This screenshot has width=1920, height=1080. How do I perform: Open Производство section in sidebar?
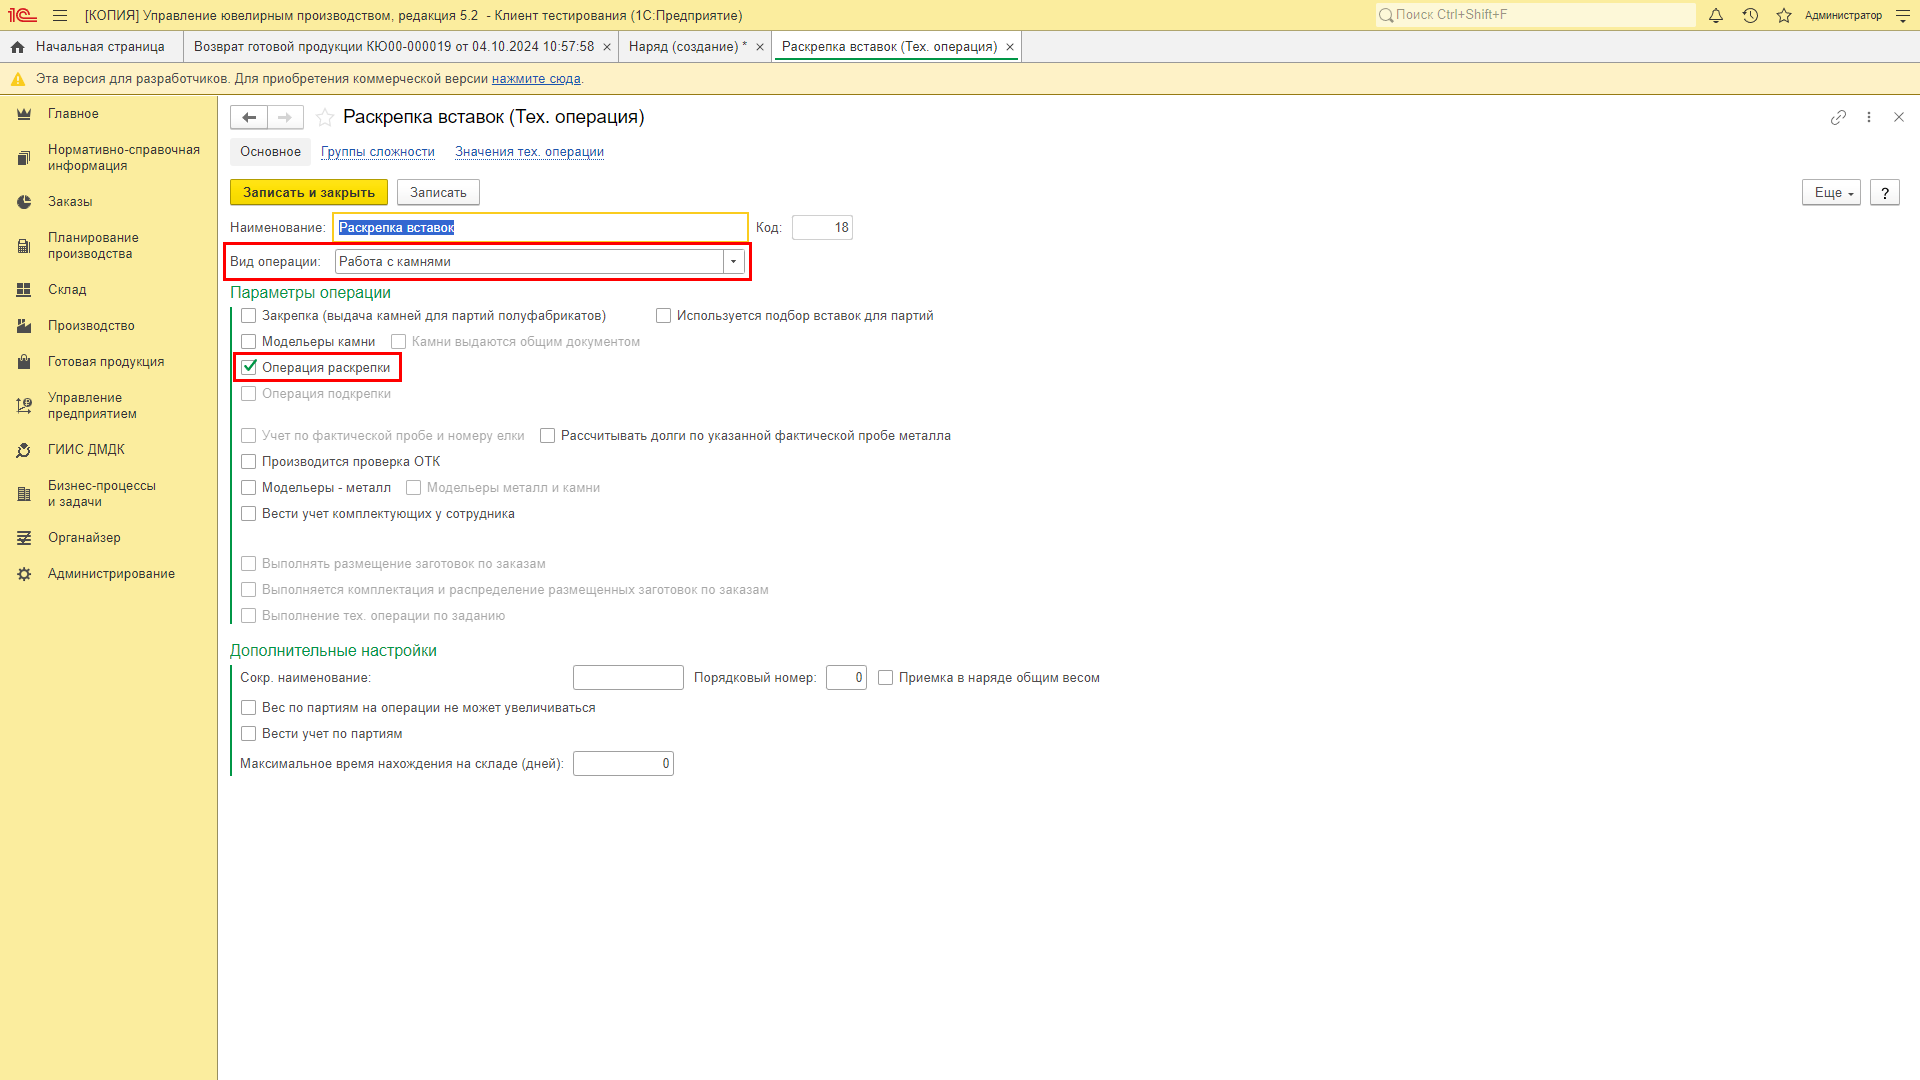click(91, 326)
